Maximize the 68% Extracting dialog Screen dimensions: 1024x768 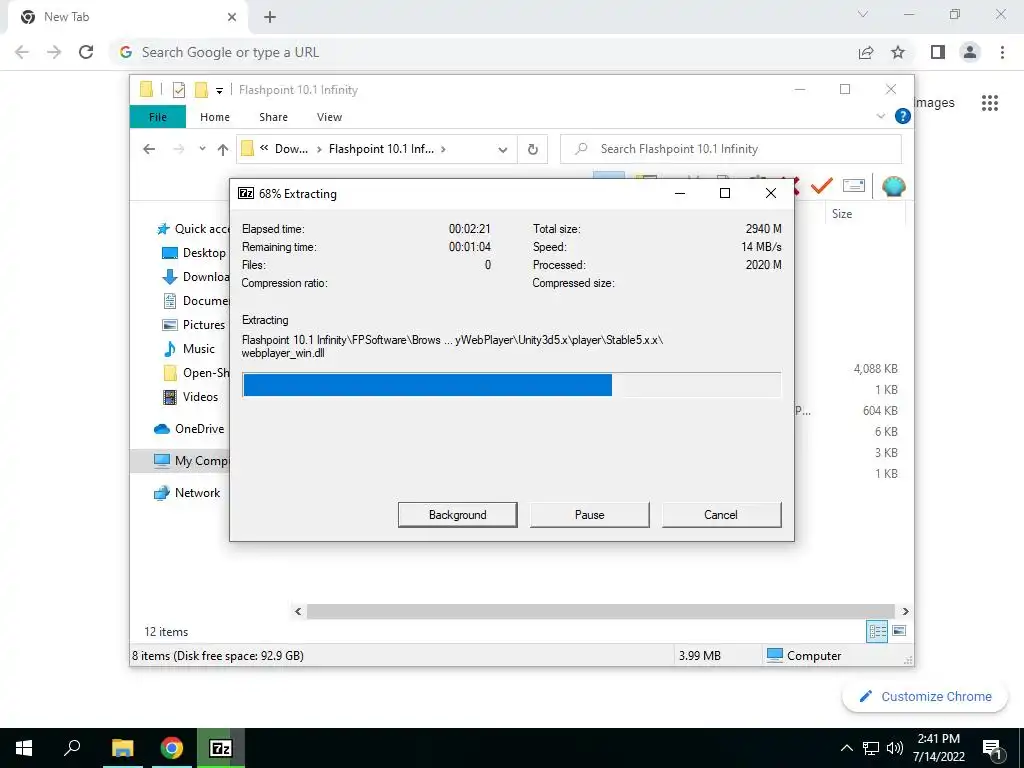tap(724, 193)
